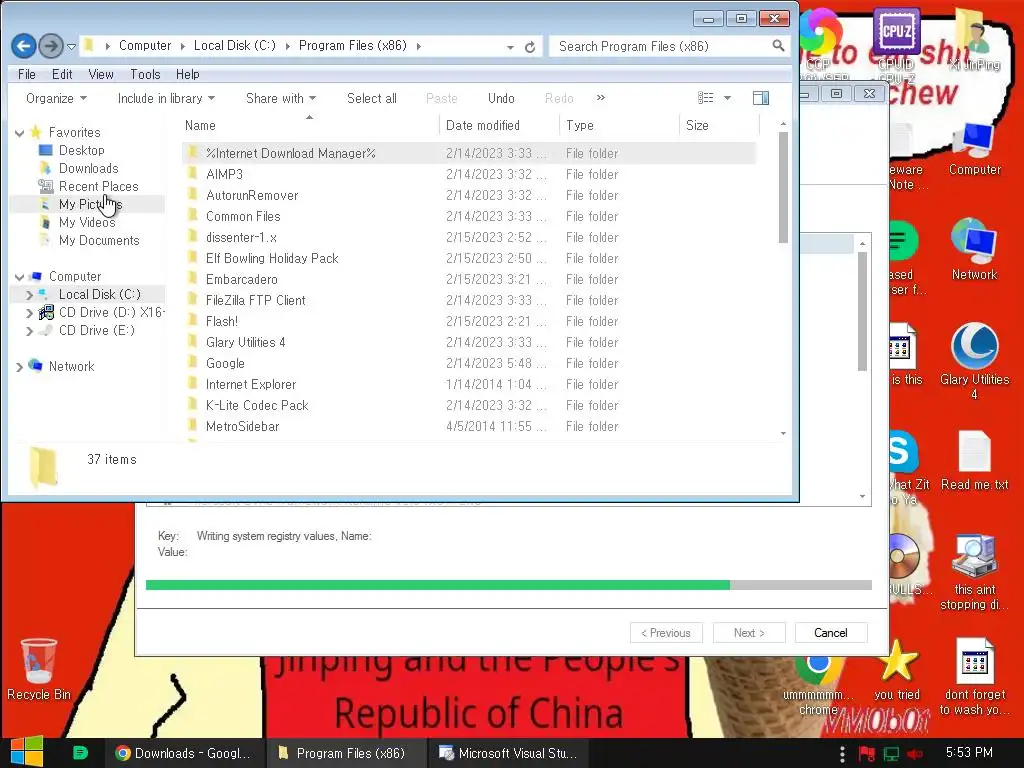Viewport: 1024px width, 768px height.
Task: Open the Recycle Bin desktop icon
Action: click(x=39, y=669)
